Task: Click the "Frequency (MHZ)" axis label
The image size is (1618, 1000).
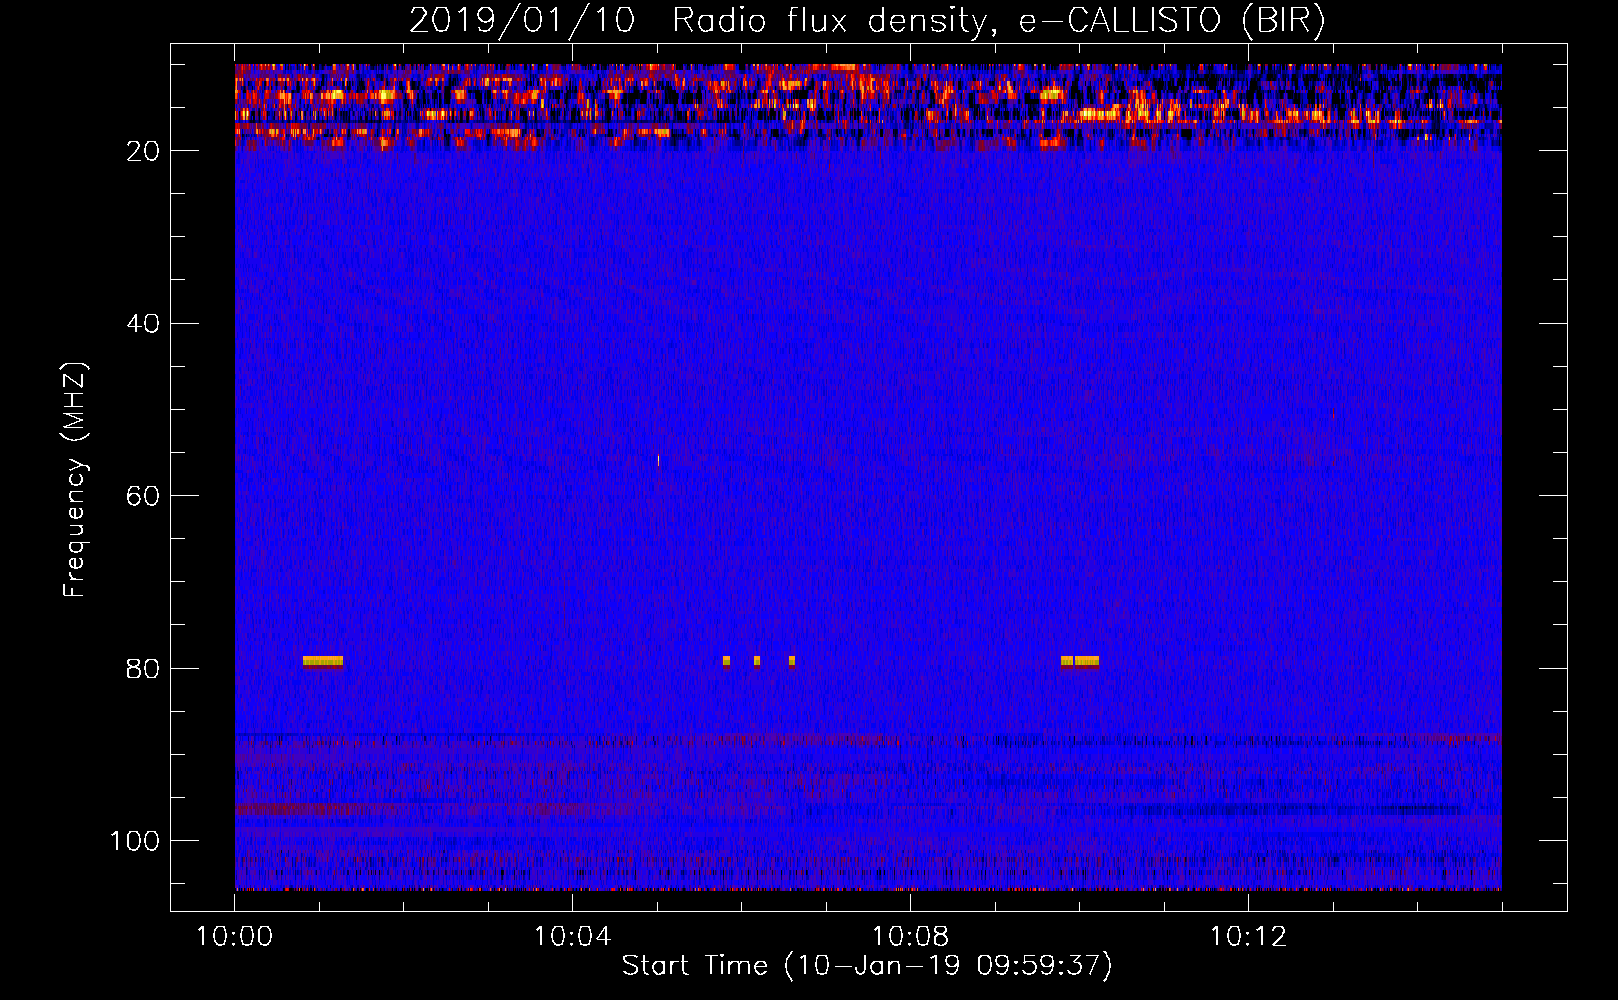Action: point(75,480)
